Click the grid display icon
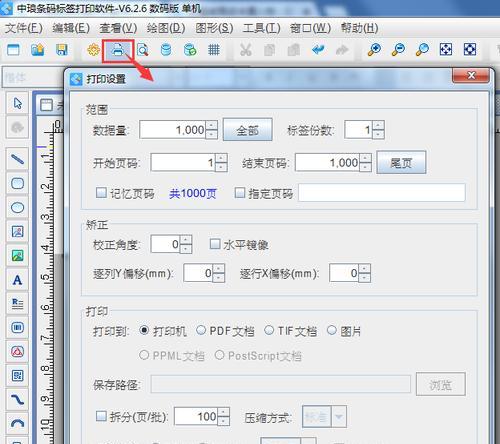The width and height of the screenshot is (500, 444). coord(214,50)
